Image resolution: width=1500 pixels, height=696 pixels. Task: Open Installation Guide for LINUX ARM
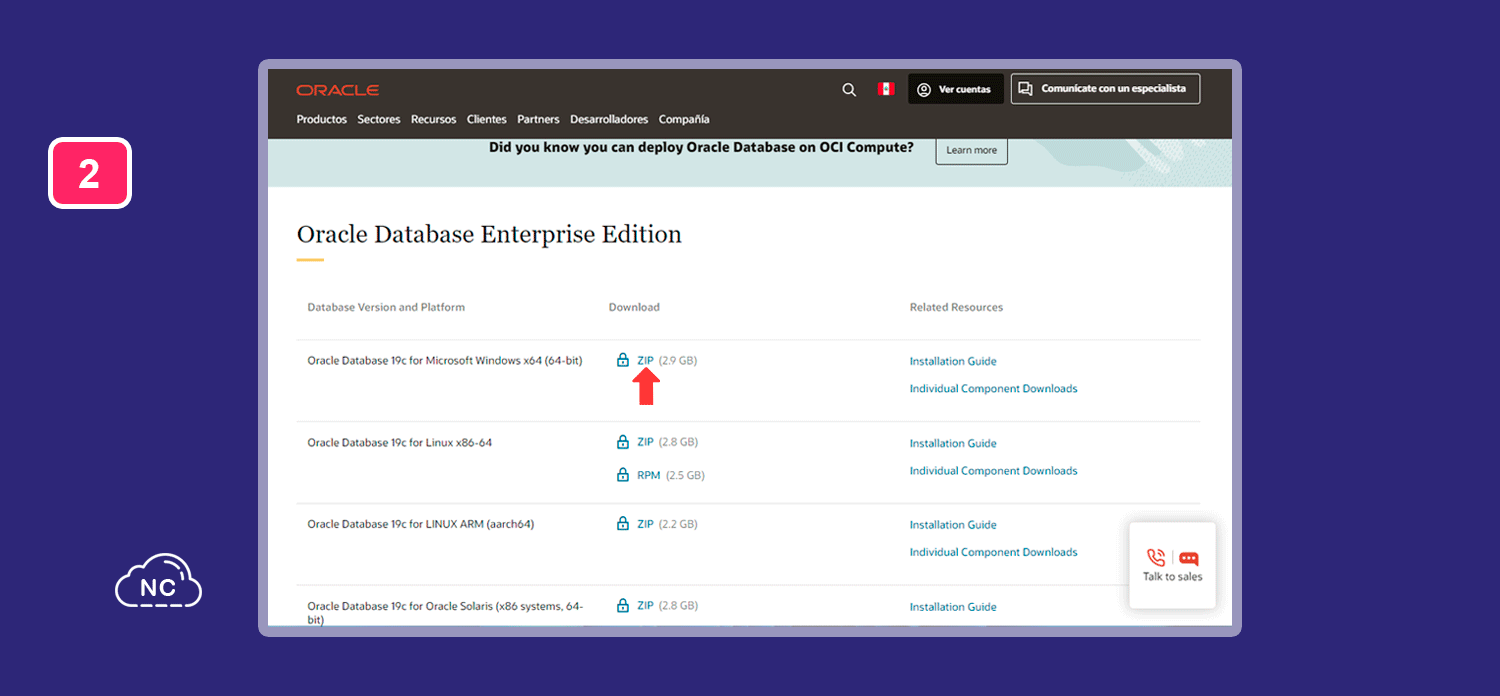point(953,525)
